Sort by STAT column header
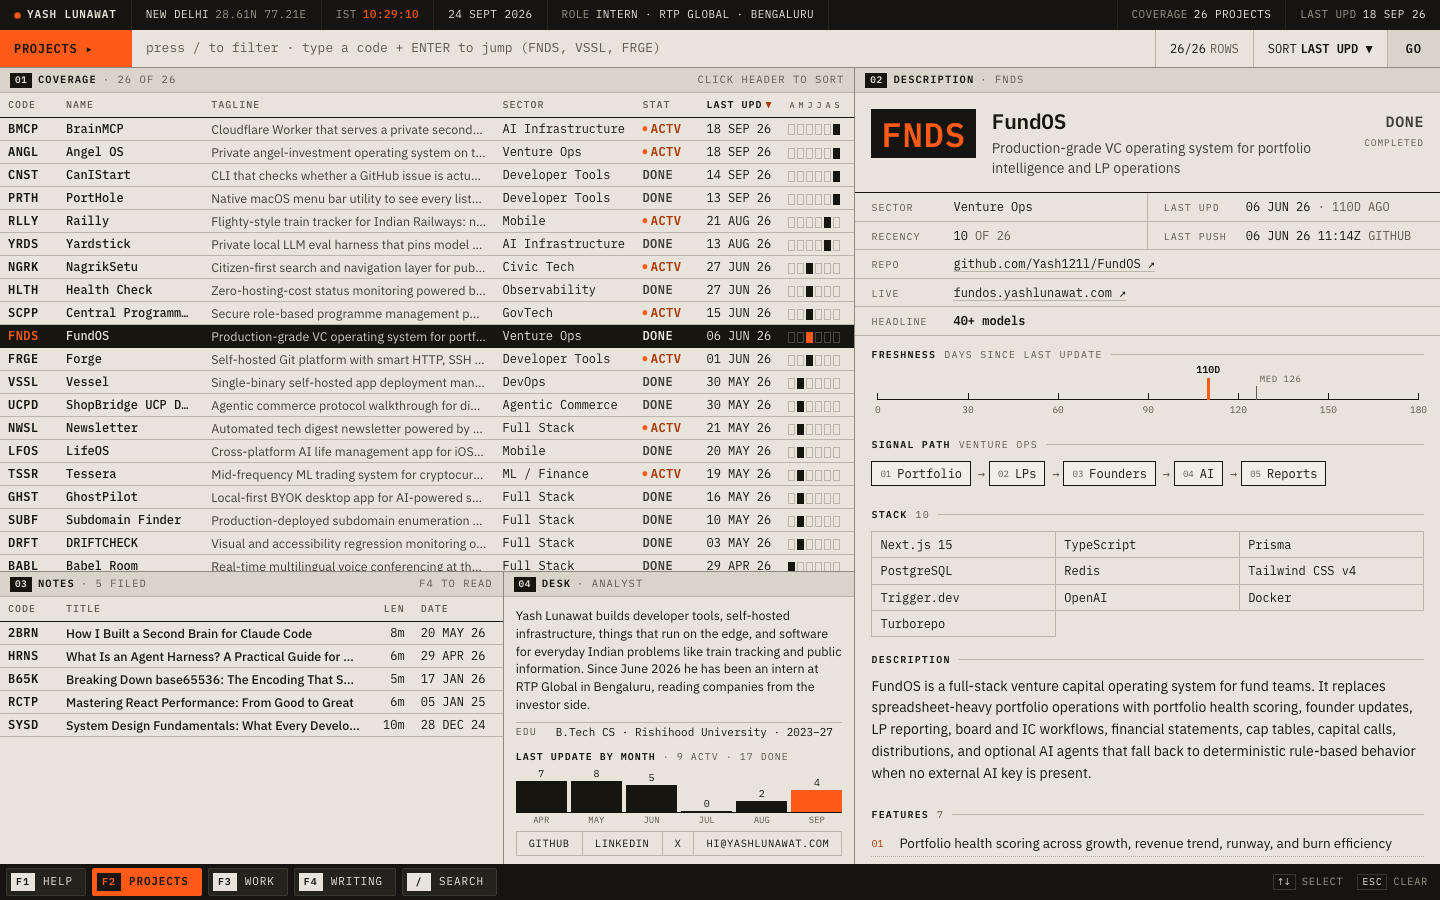The height and width of the screenshot is (900, 1440). click(656, 105)
